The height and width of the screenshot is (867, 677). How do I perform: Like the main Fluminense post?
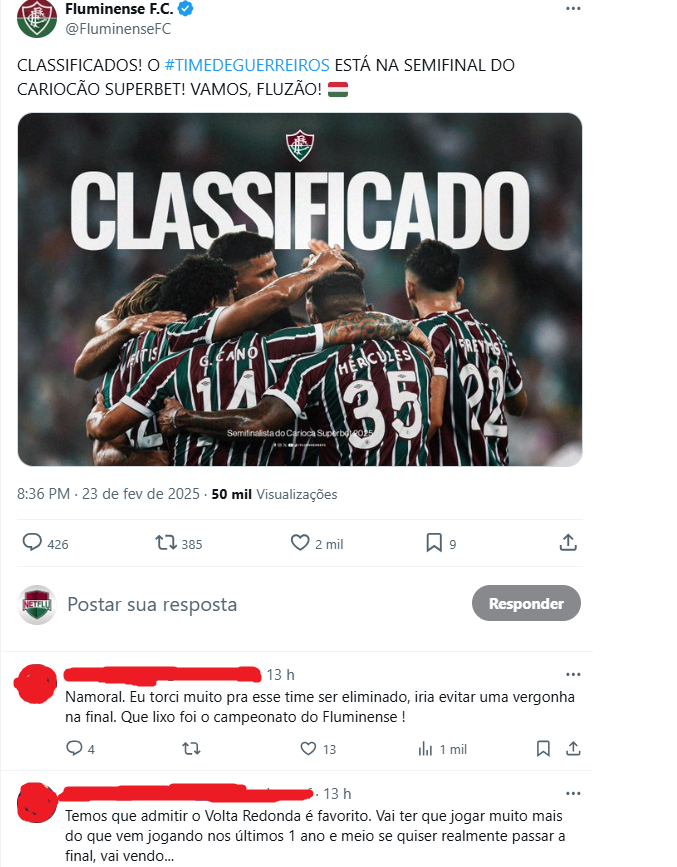tap(300, 542)
